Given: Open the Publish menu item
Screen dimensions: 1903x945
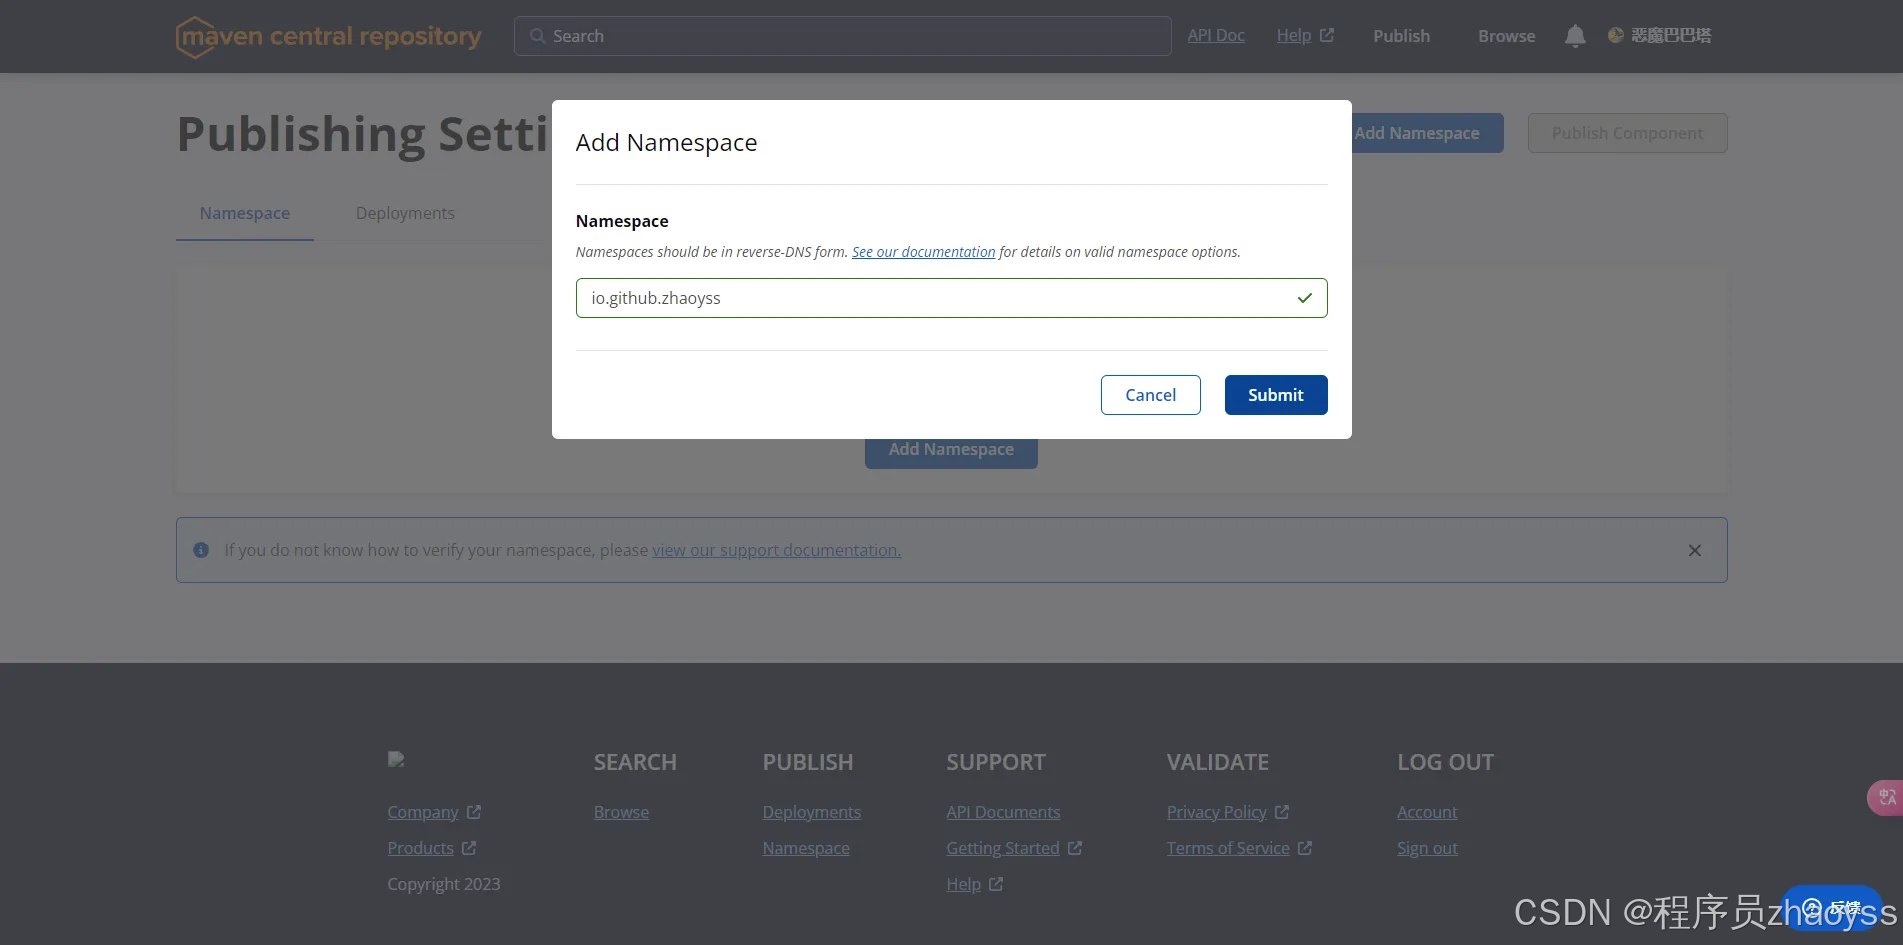Looking at the screenshot, I should click(x=1401, y=36).
